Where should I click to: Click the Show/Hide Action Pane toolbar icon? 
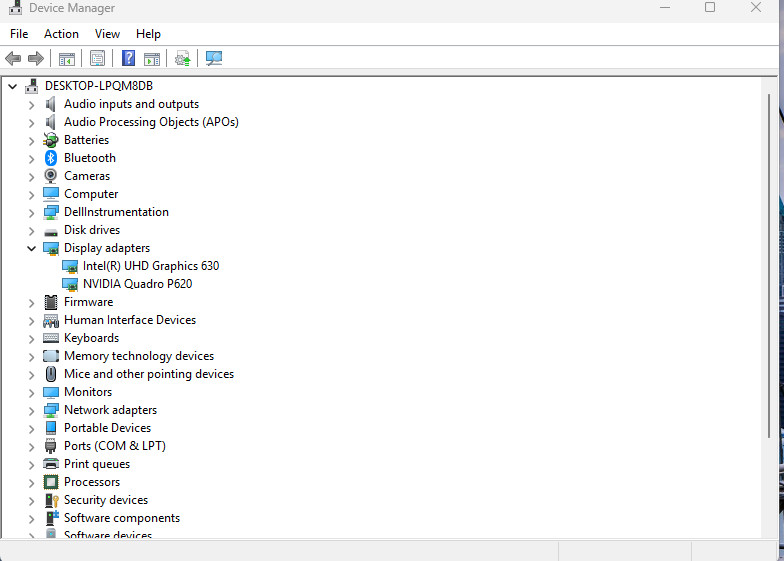click(152, 58)
